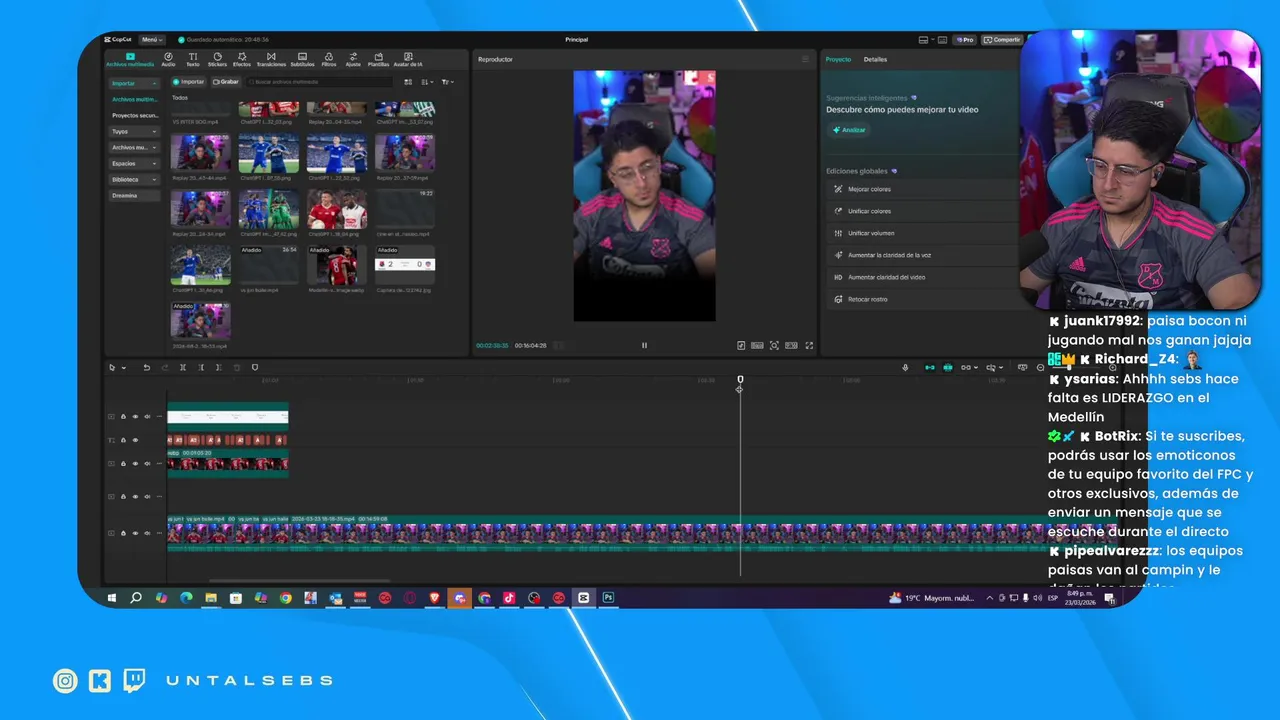The image size is (1280, 720).
Task: Open the Ajuste panel tab
Action: tap(353, 59)
